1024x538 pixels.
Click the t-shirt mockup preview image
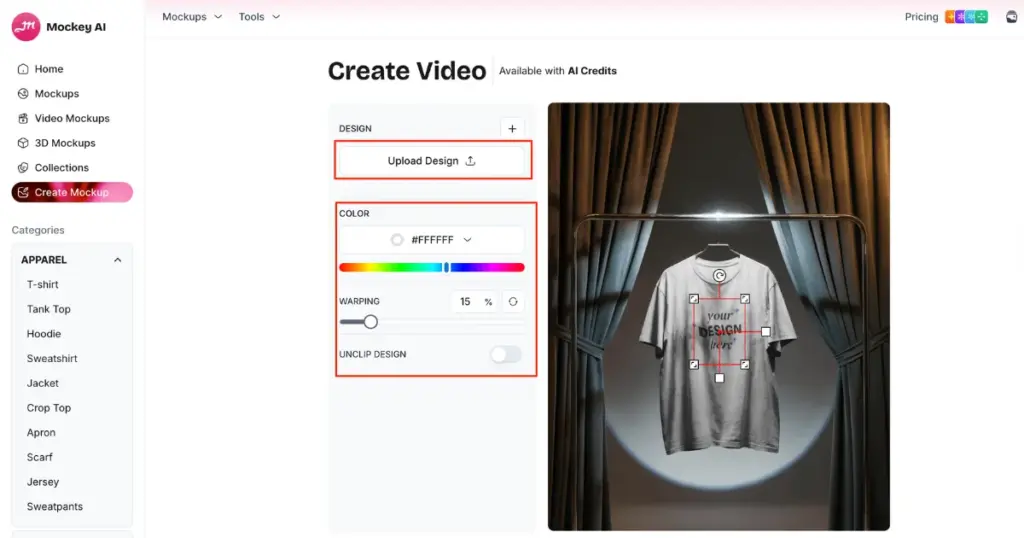(x=718, y=317)
